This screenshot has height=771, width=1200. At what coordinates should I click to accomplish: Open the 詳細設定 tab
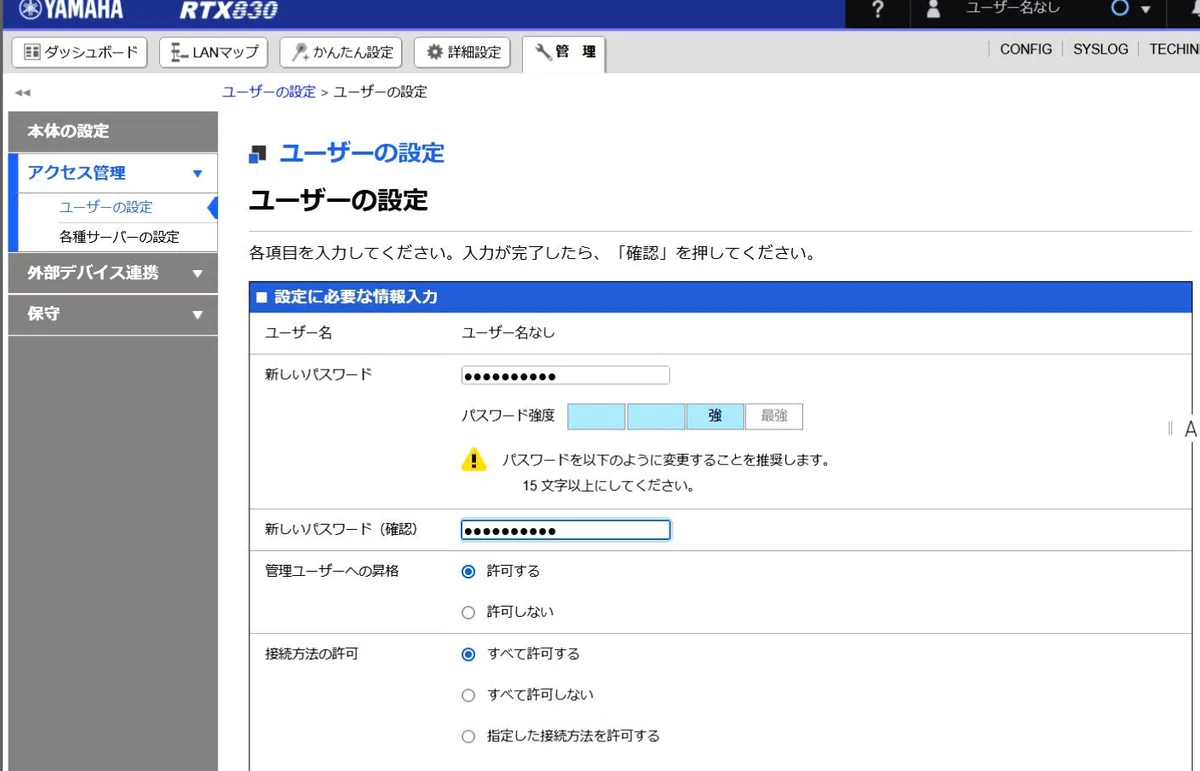tap(462, 52)
